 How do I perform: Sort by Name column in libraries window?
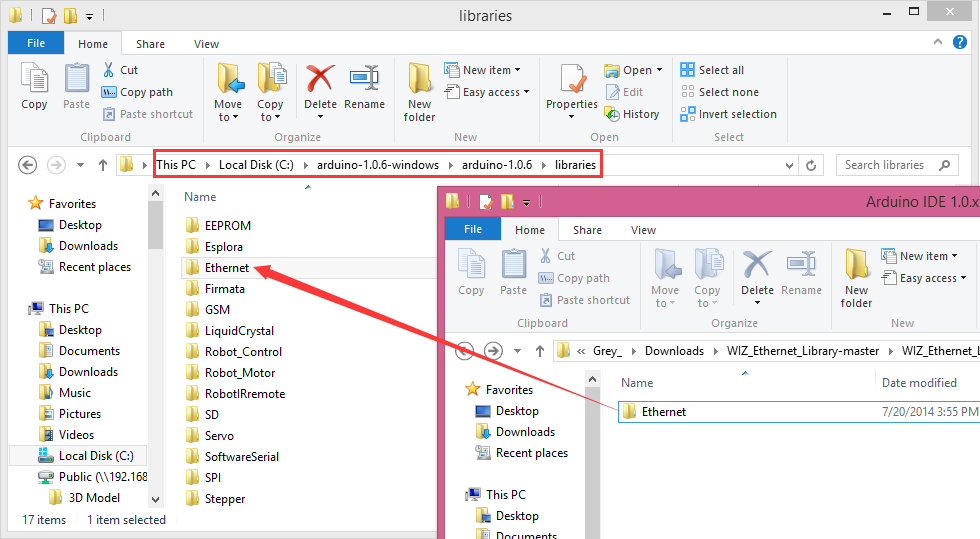[x=200, y=196]
